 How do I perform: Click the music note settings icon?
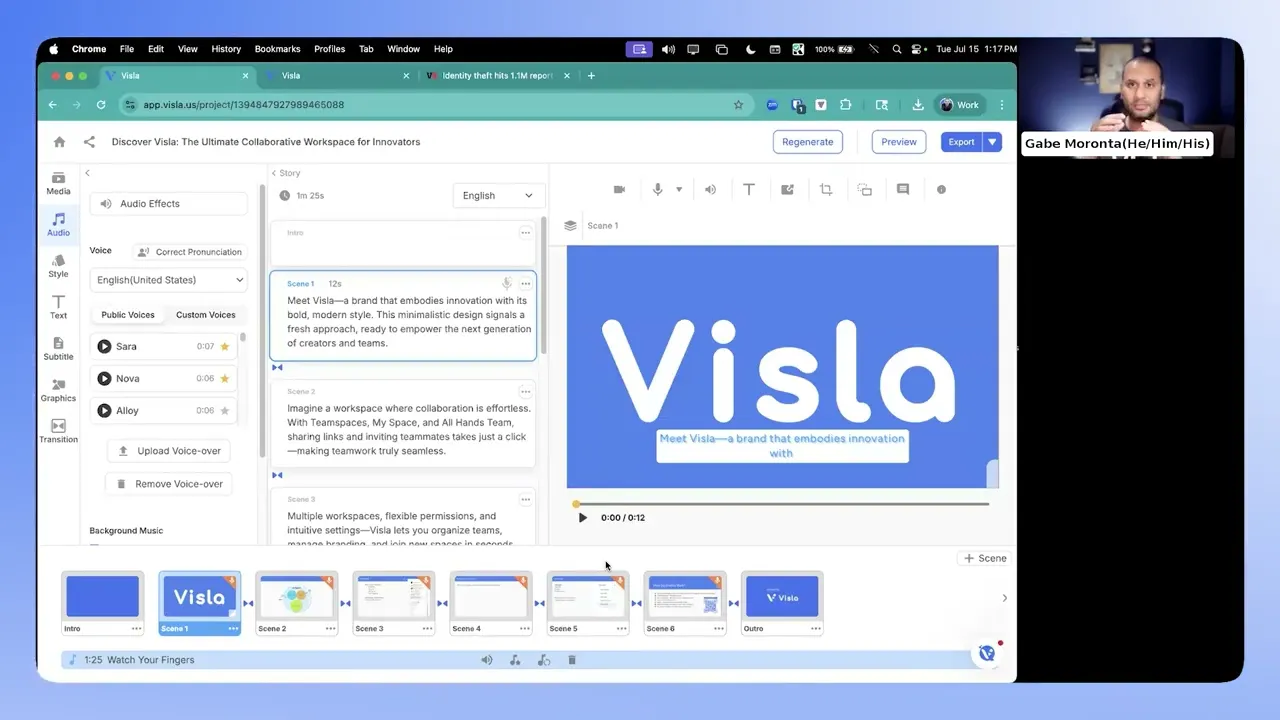pos(543,660)
